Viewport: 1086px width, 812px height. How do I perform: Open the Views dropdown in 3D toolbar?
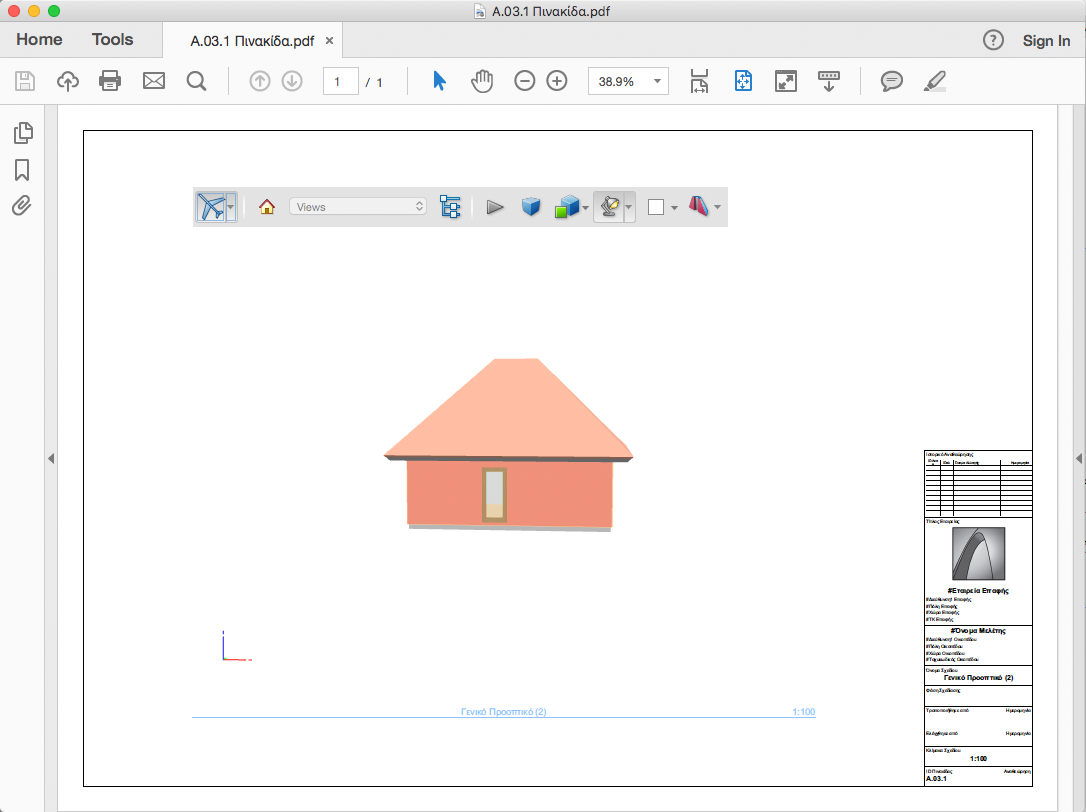[x=358, y=206]
